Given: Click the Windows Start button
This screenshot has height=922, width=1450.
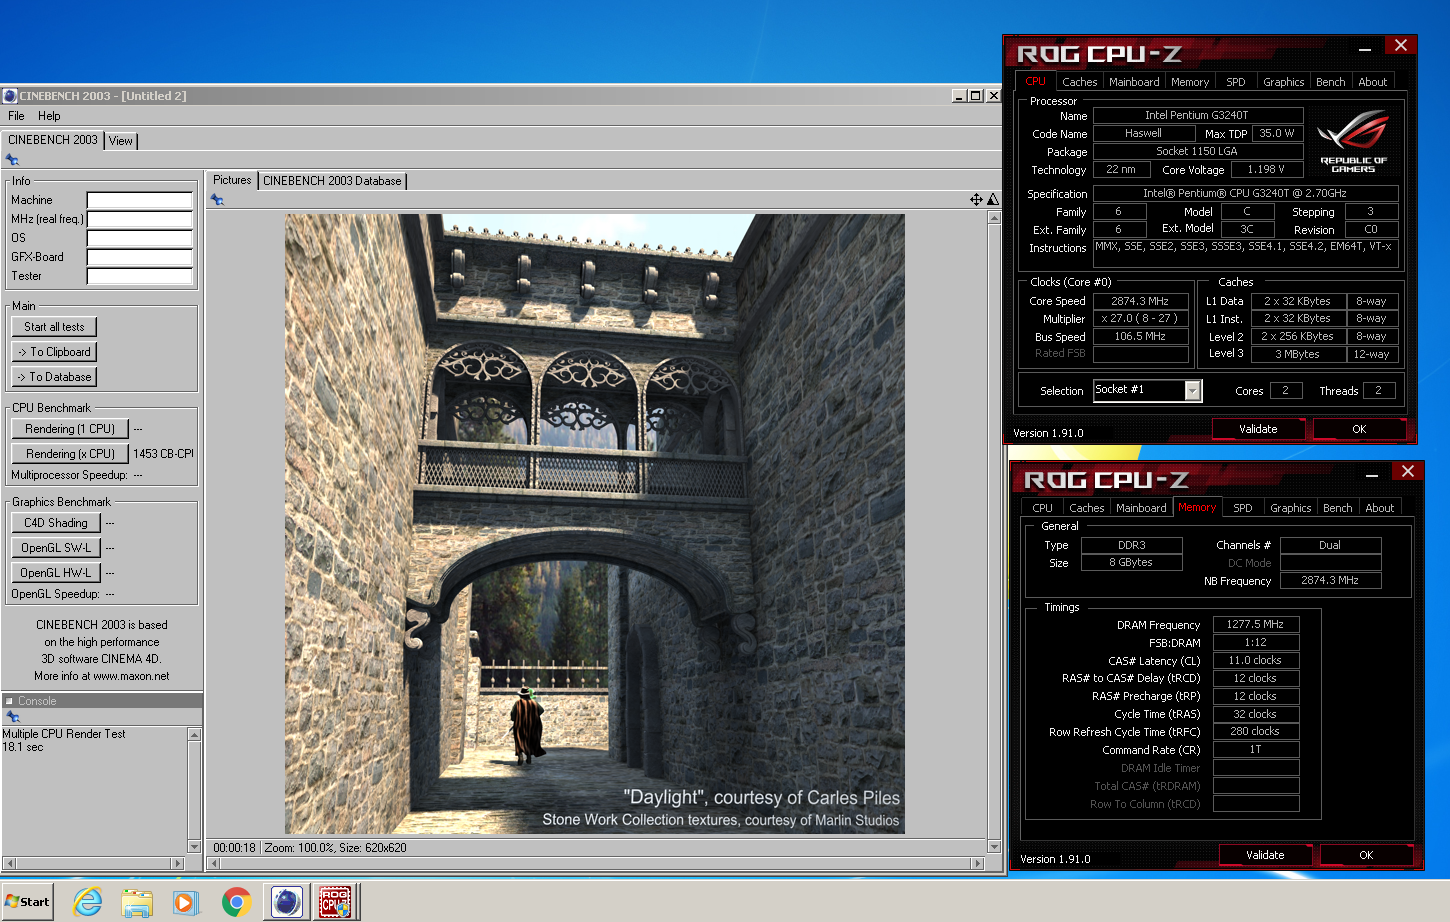Looking at the screenshot, I should 27,901.
